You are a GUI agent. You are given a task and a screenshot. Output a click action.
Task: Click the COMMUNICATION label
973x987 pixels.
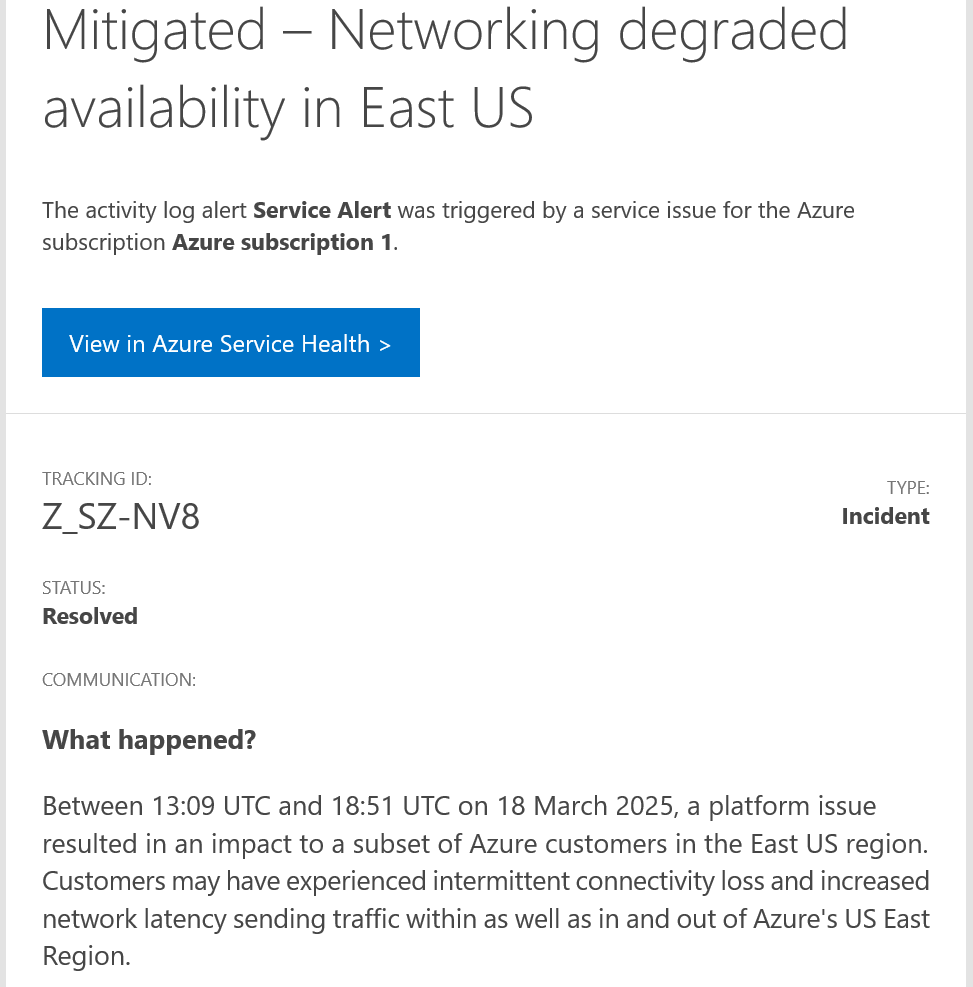tap(119, 680)
